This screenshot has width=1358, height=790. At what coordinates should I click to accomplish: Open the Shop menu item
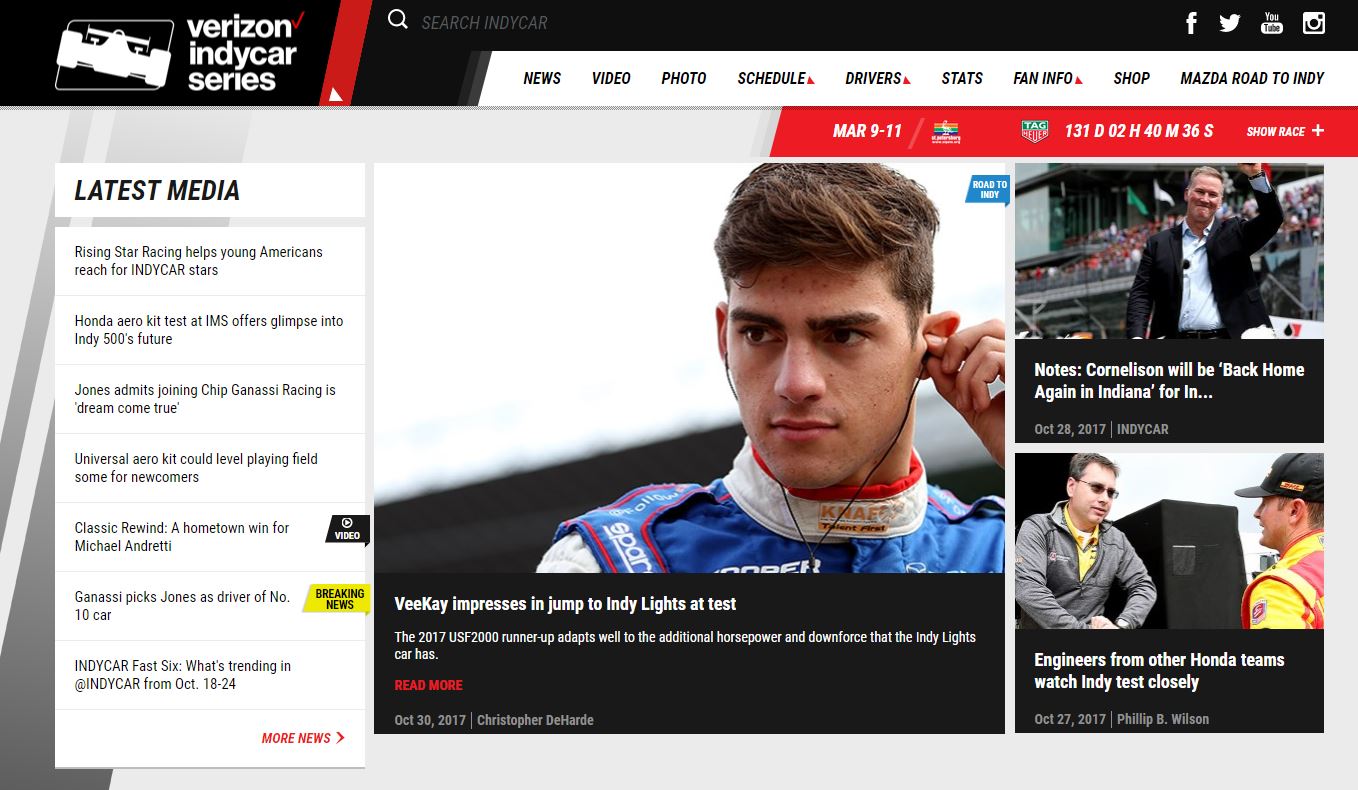pyautogui.click(x=1132, y=78)
